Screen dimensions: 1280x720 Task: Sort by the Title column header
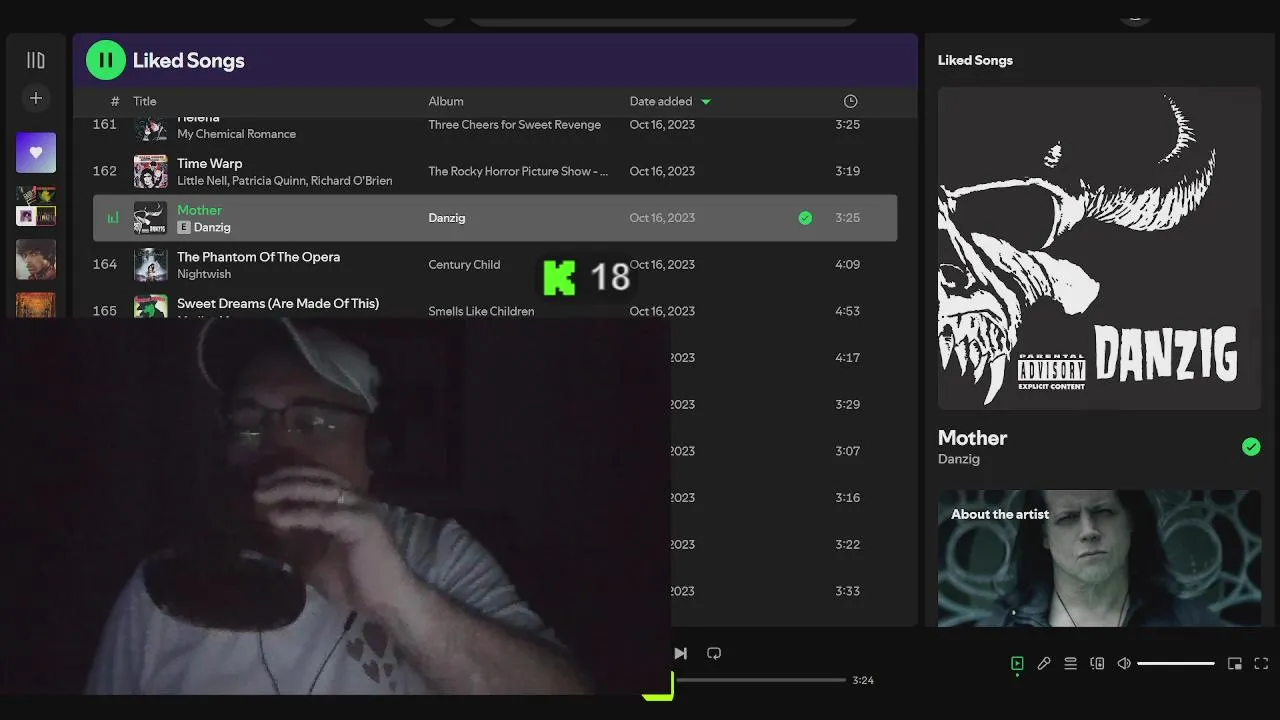[x=145, y=101]
